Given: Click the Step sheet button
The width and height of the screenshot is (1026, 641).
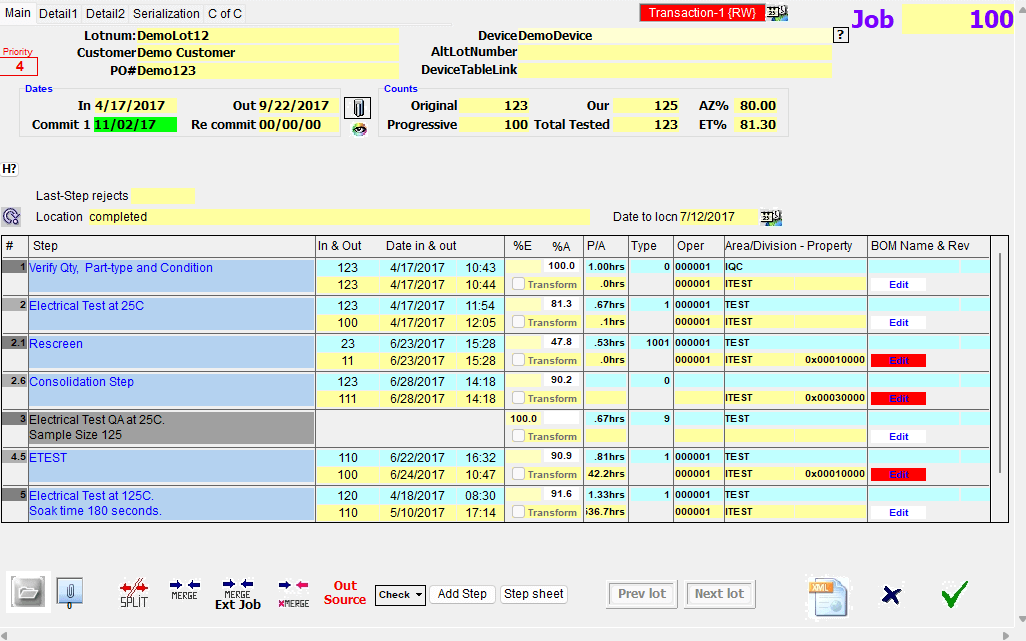Looking at the screenshot, I should (x=534, y=594).
